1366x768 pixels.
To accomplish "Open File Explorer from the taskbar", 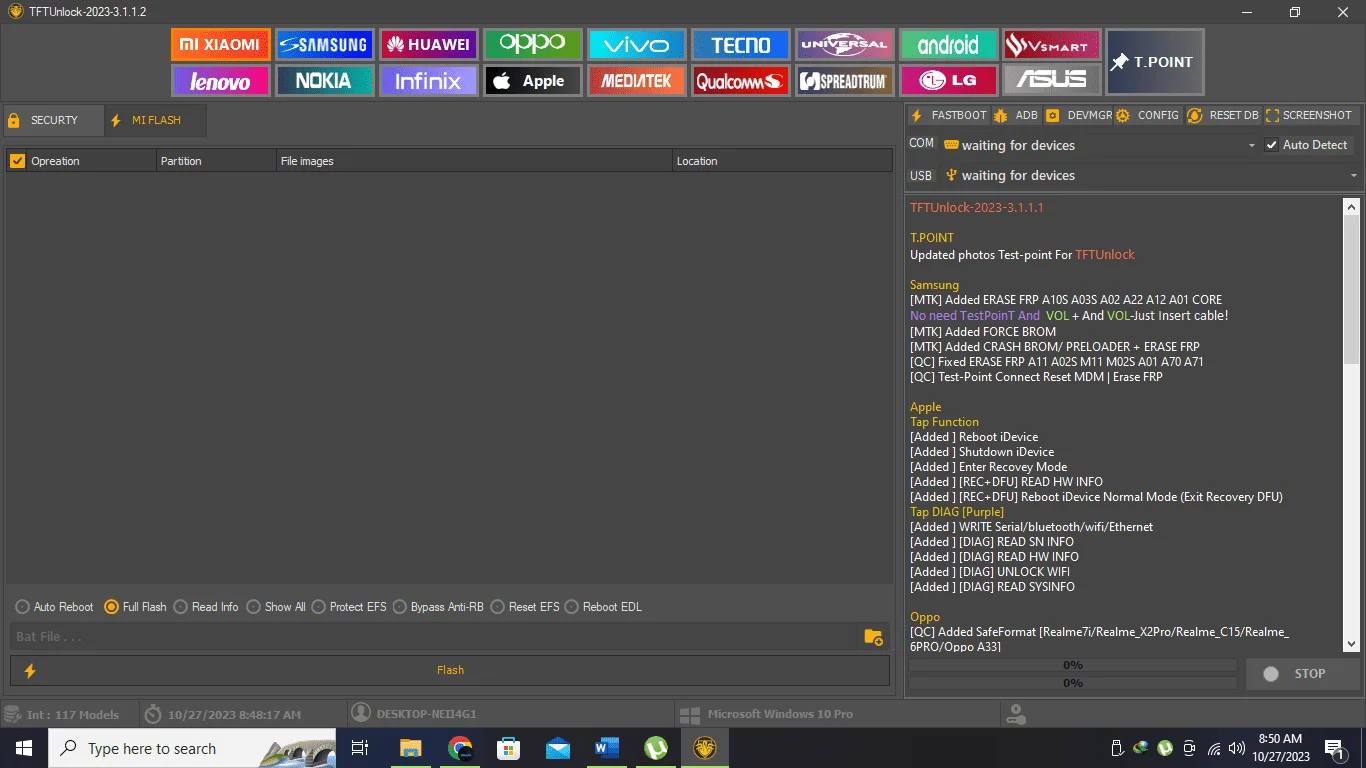I will click(x=411, y=748).
